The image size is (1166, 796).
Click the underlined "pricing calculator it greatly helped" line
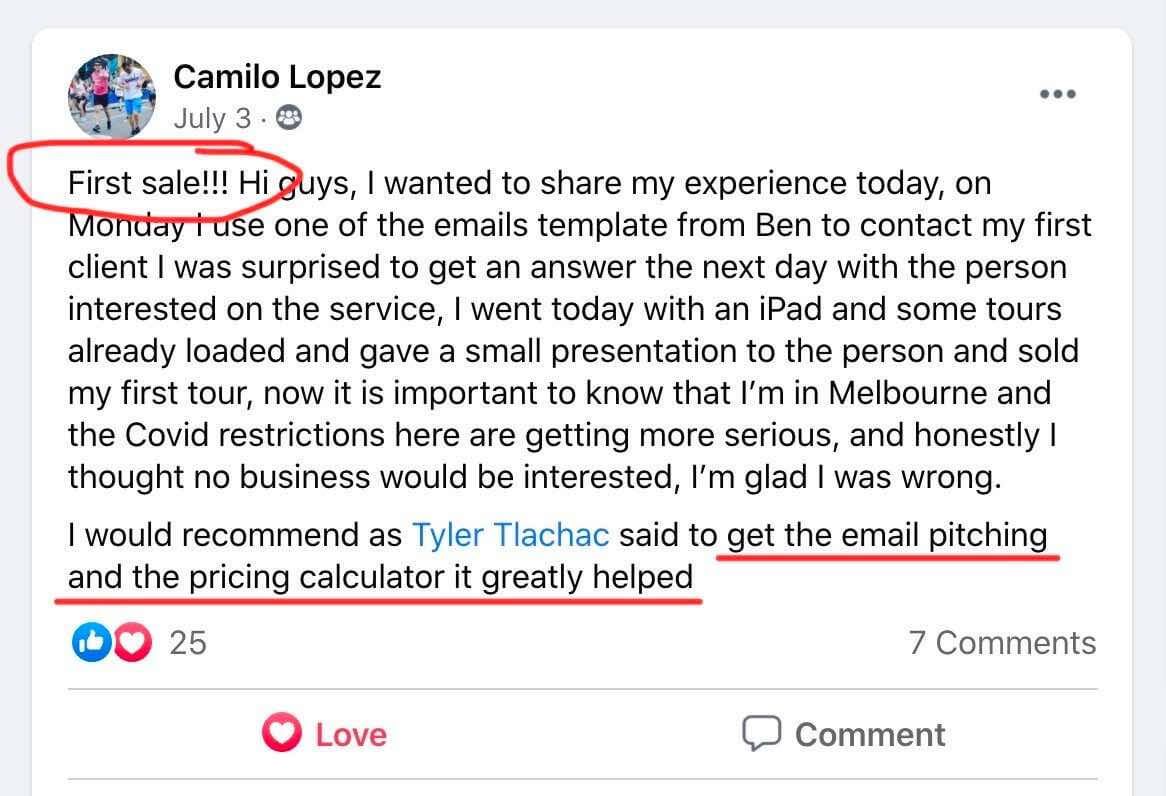[x=441, y=578]
